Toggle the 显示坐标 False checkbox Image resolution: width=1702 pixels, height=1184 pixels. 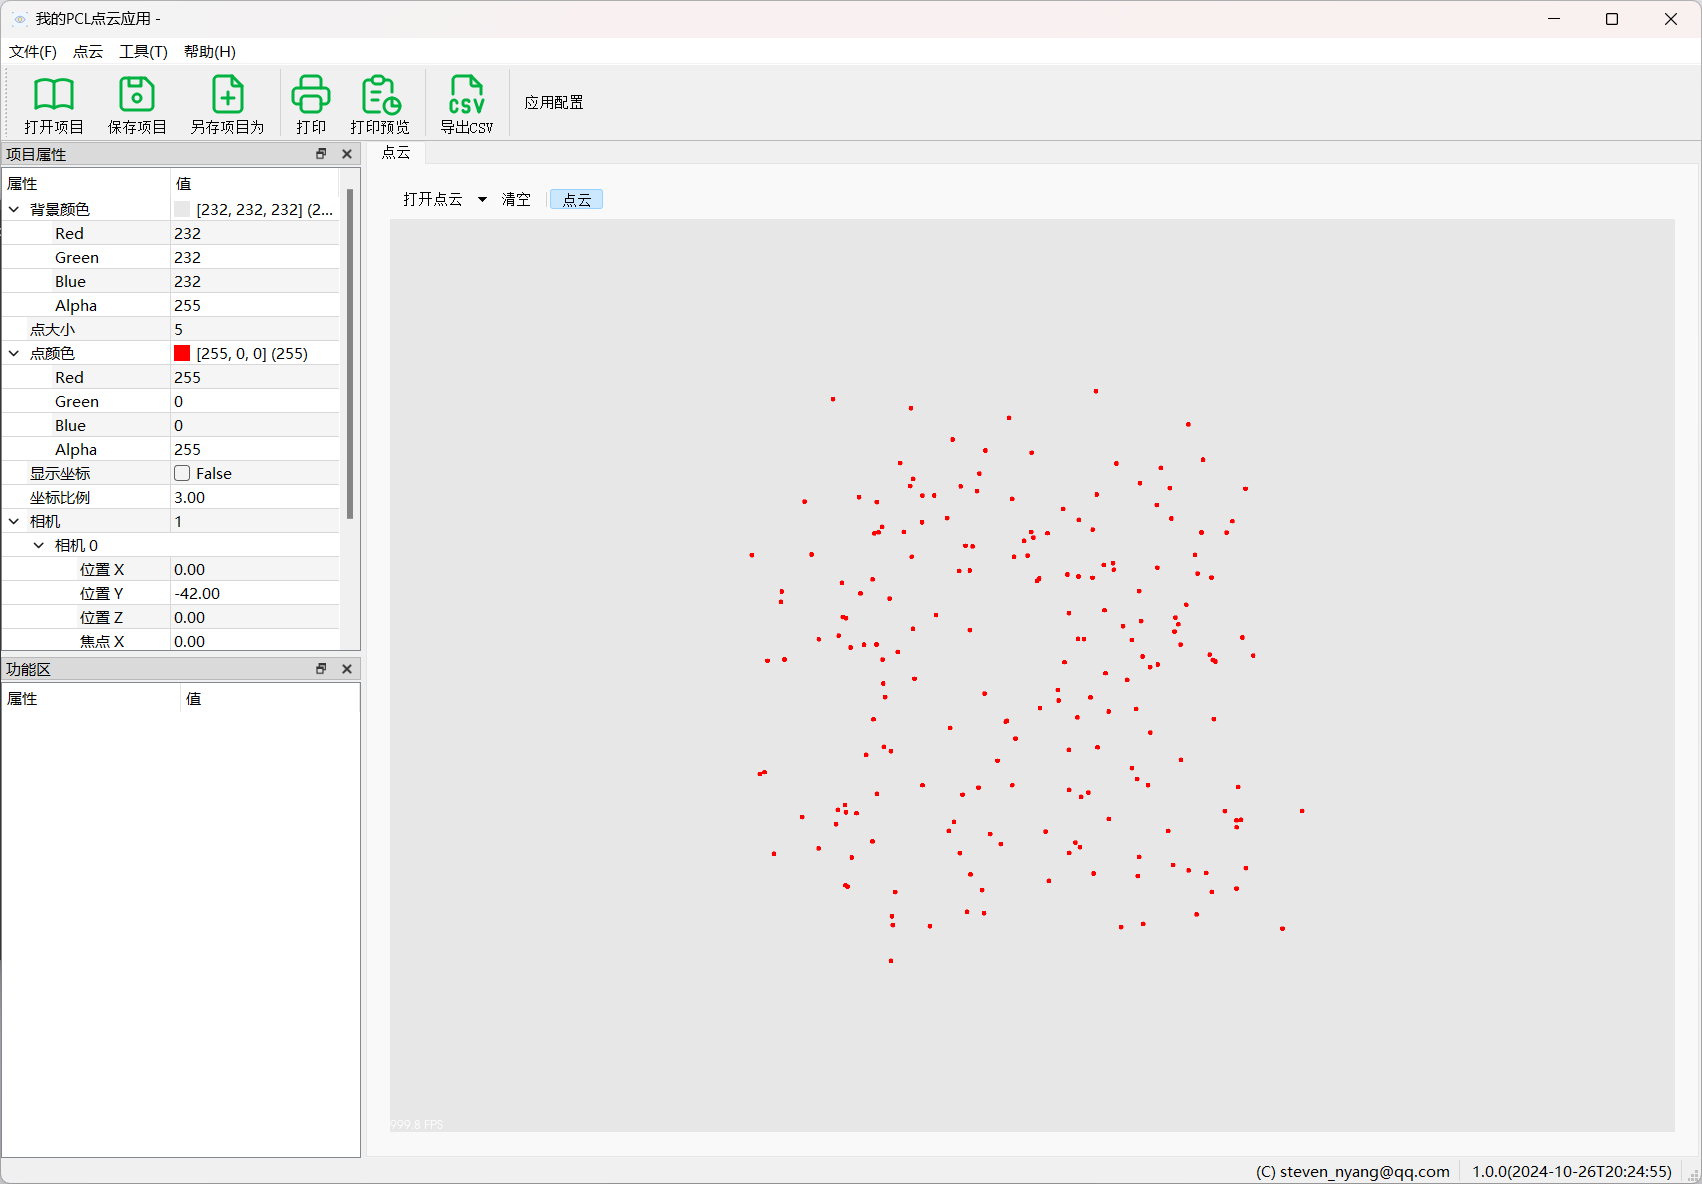click(x=182, y=473)
